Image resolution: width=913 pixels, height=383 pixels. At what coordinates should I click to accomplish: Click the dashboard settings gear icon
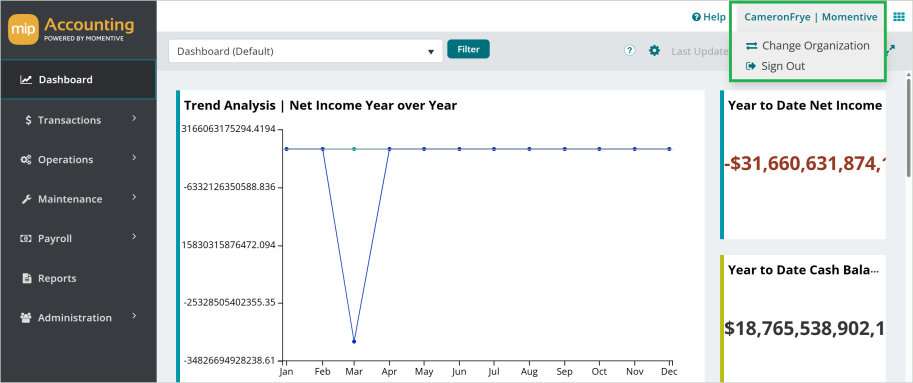(x=654, y=51)
